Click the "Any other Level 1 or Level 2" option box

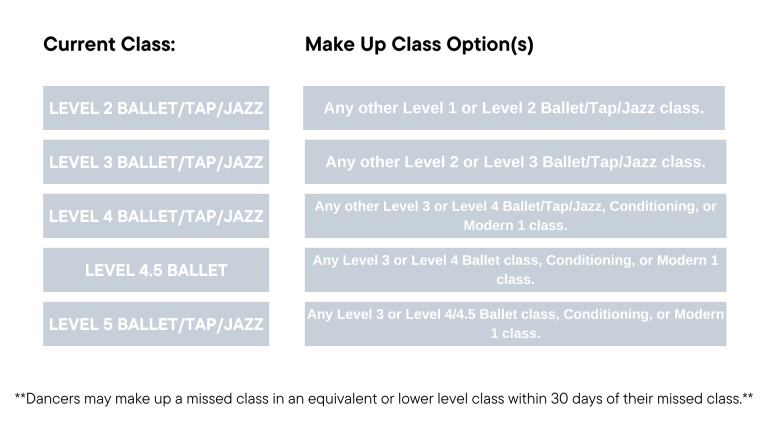pos(514,108)
